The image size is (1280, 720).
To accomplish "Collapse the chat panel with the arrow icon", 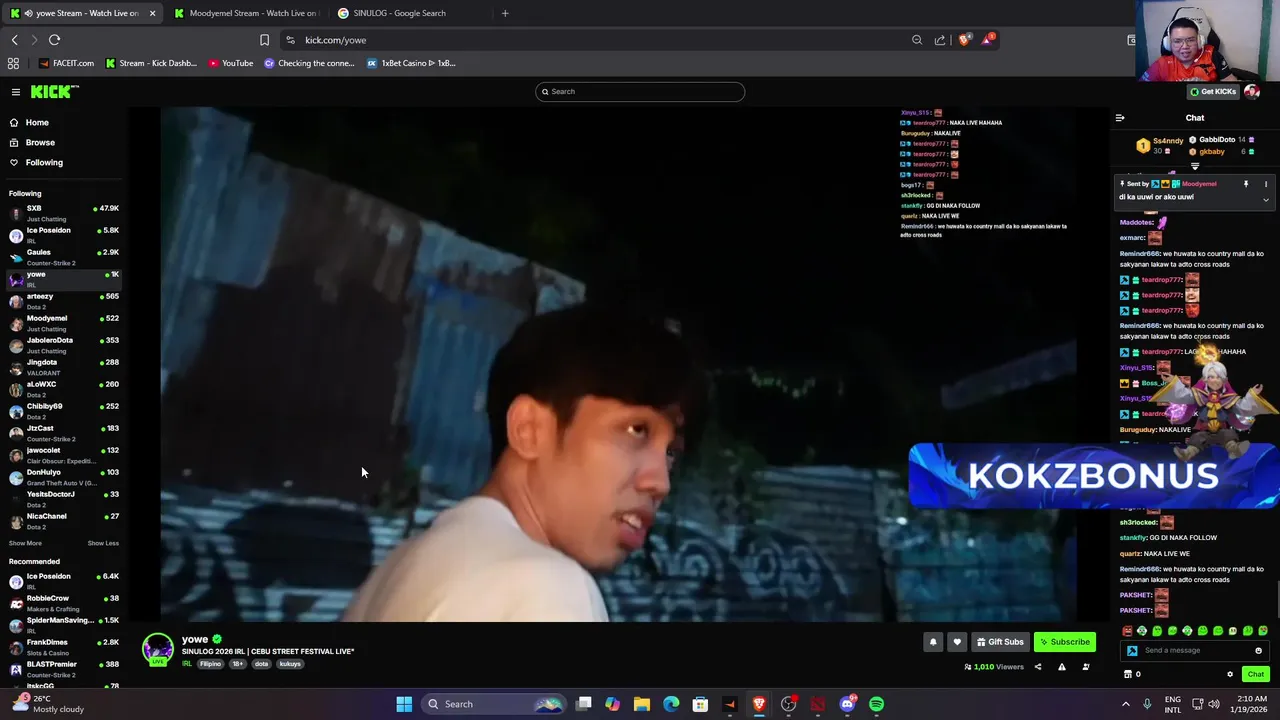I will (1120, 118).
